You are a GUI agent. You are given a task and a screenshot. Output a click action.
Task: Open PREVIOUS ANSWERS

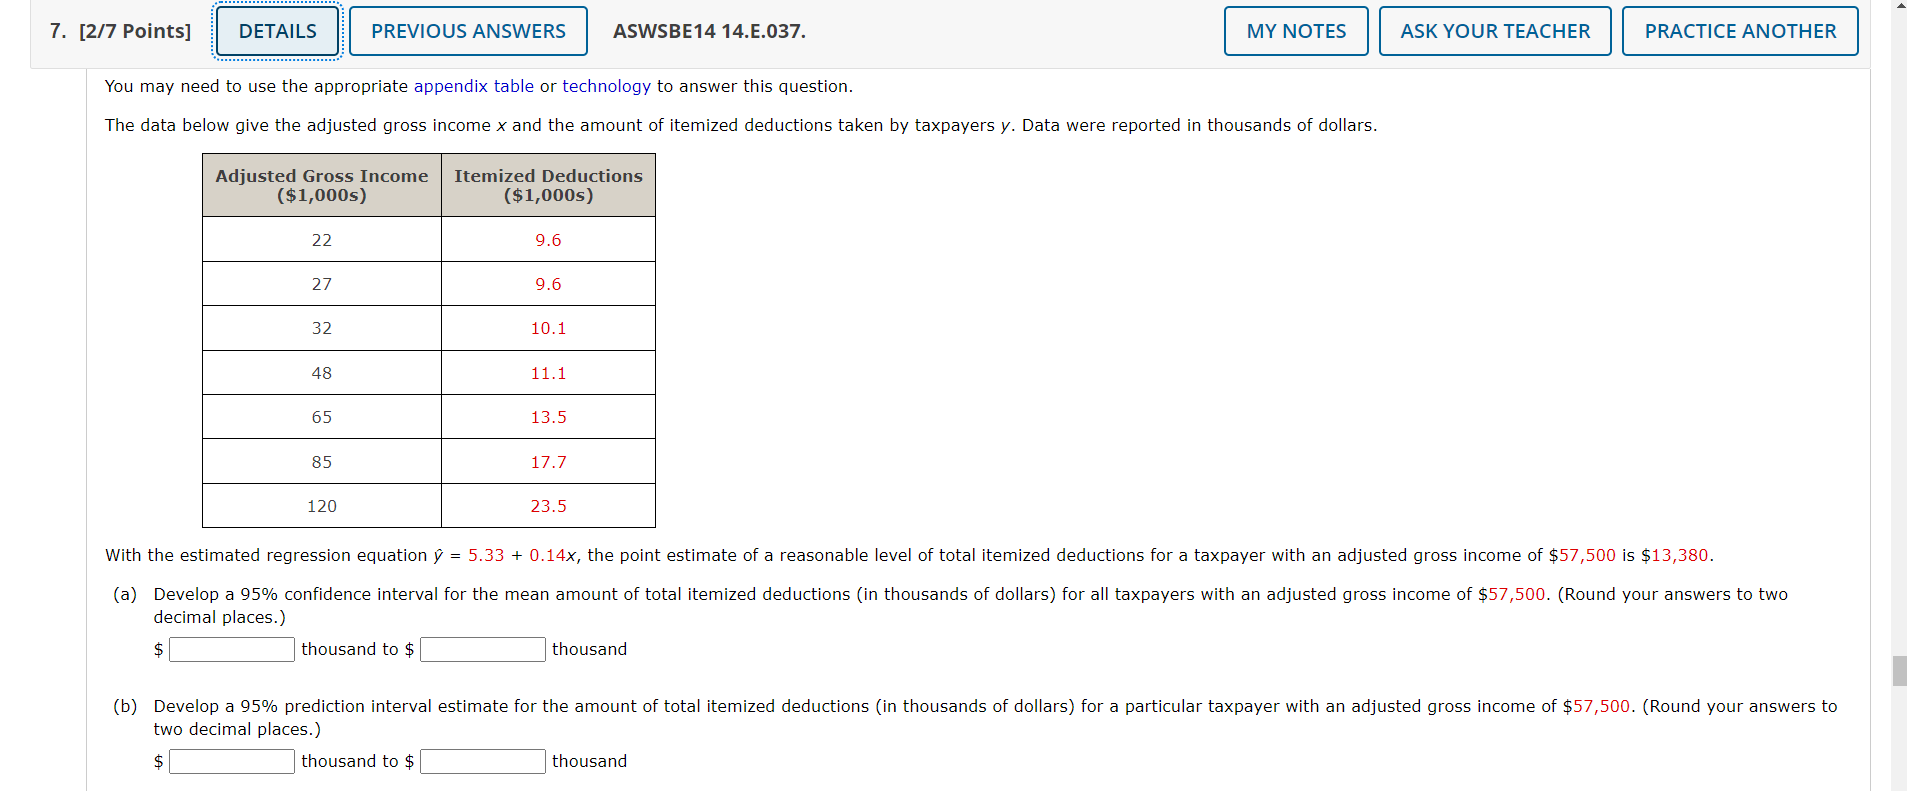tap(466, 31)
